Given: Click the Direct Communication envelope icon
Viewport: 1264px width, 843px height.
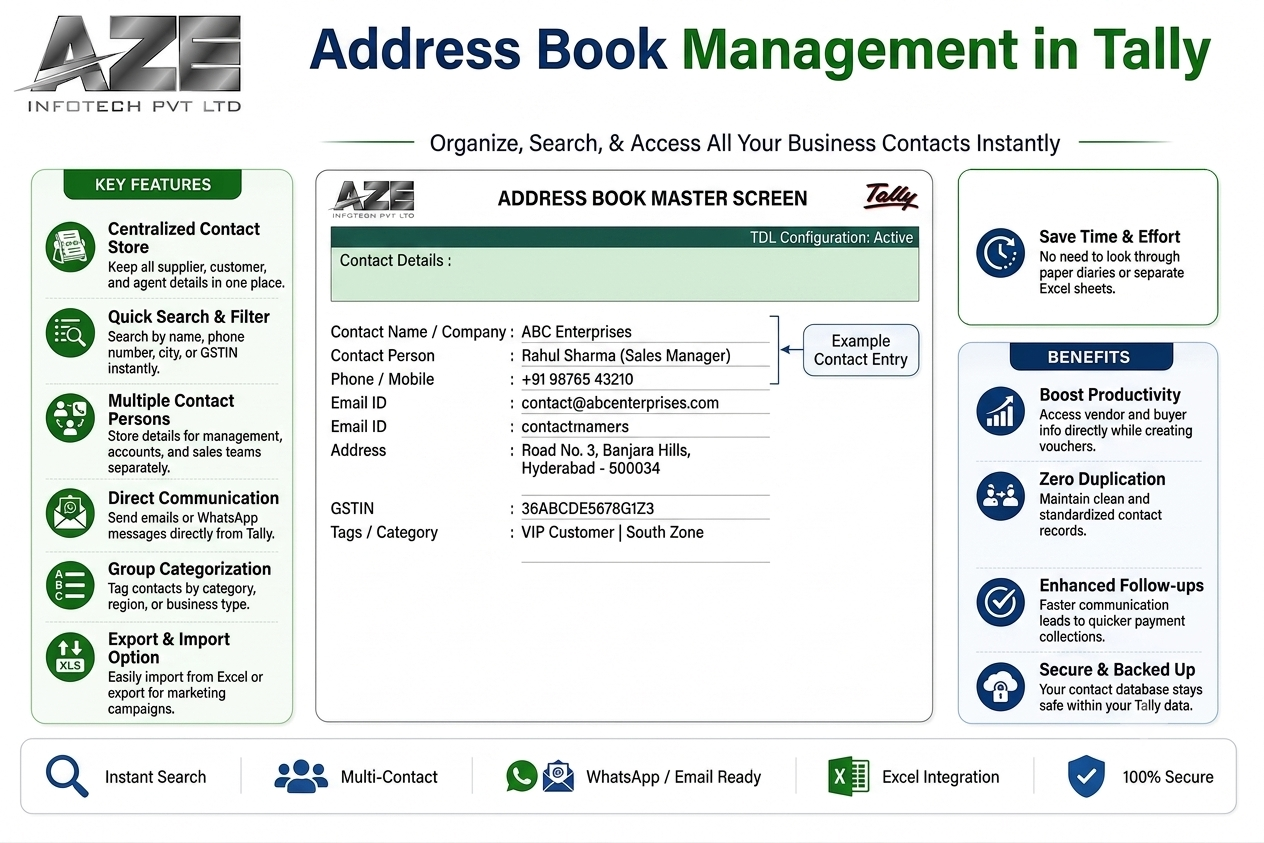Looking at the screenshot, I should (x=71, y=514).
